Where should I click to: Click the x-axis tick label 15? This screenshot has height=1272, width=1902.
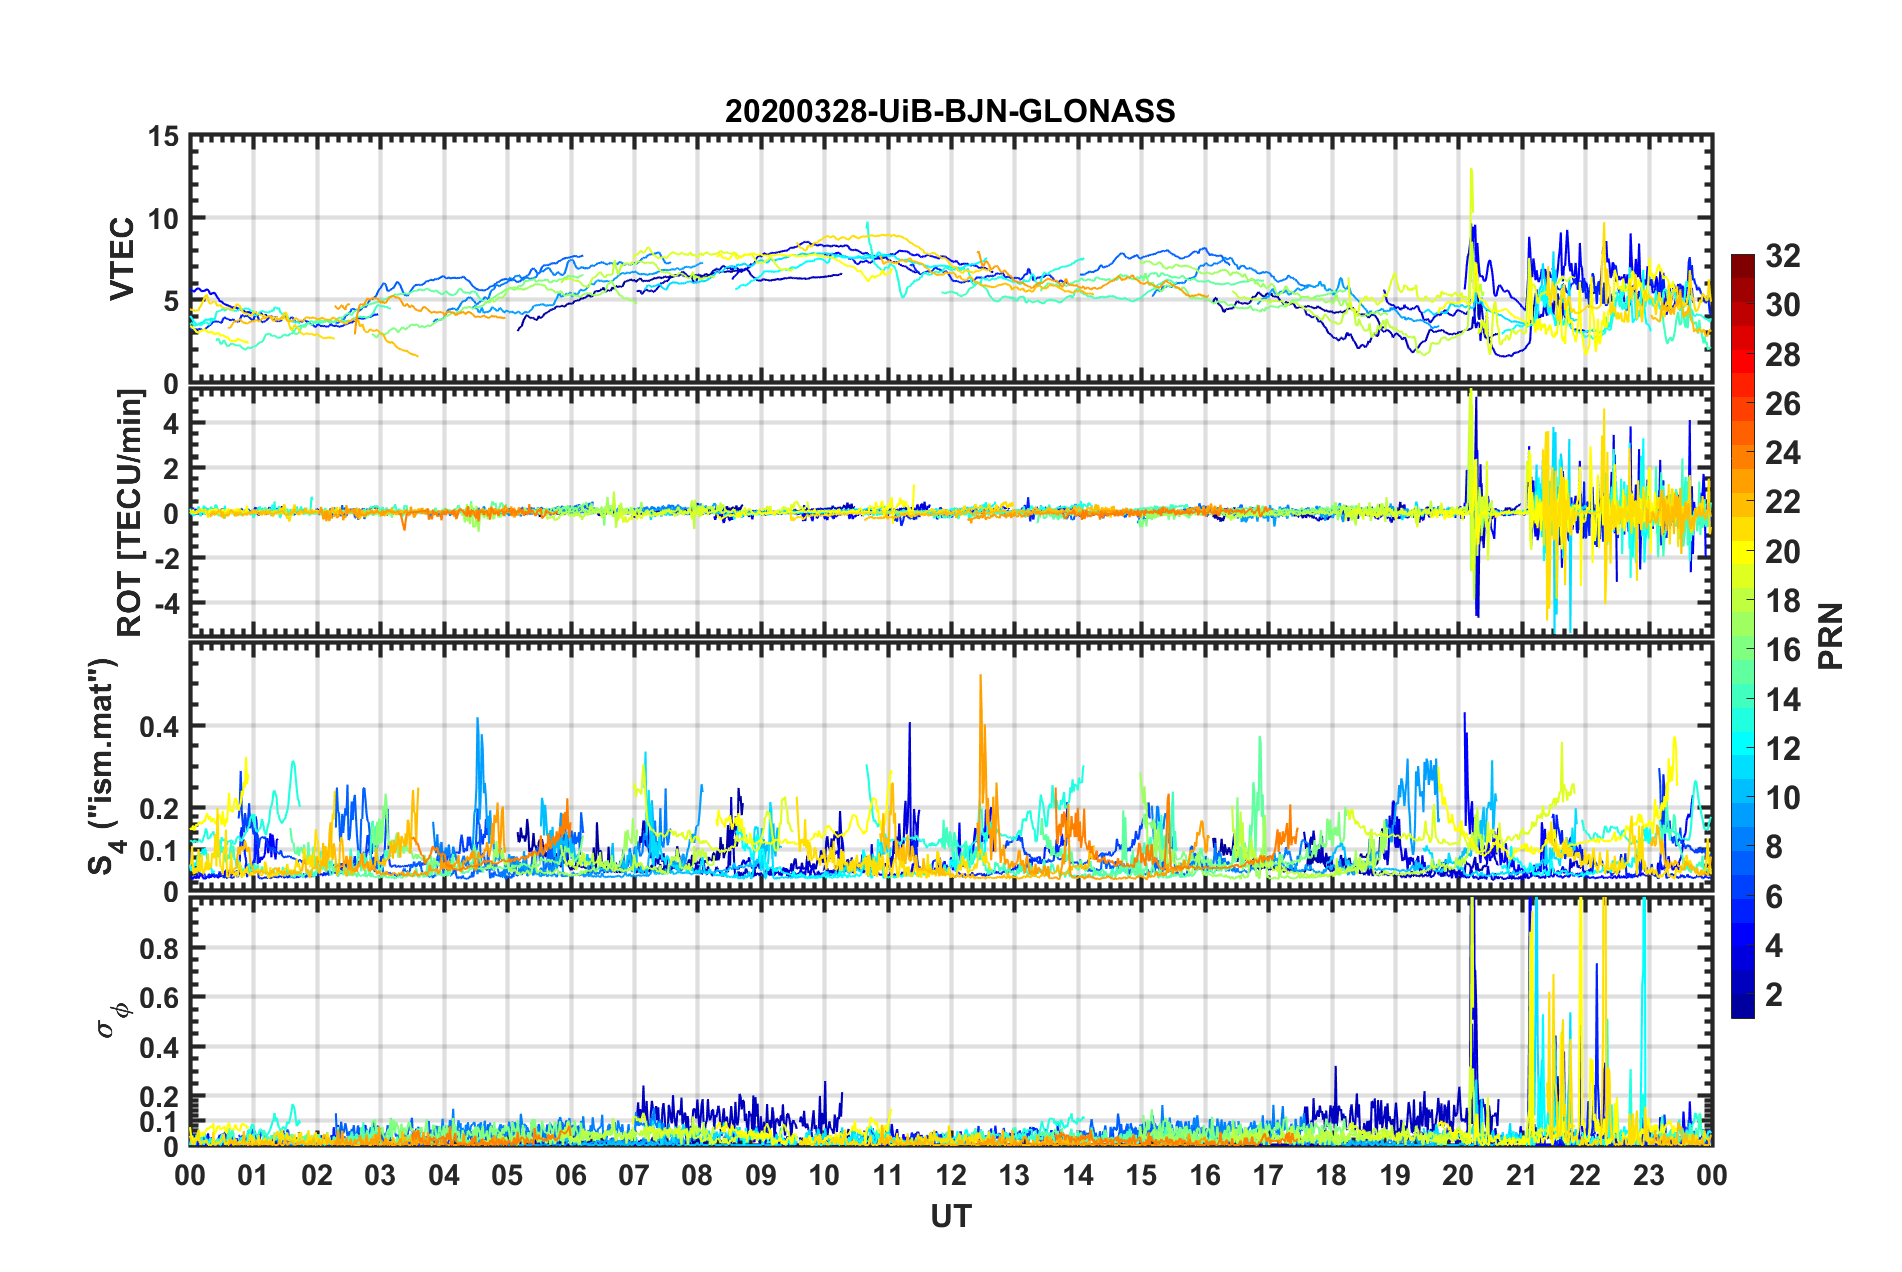click(x=1141, y=1175)
